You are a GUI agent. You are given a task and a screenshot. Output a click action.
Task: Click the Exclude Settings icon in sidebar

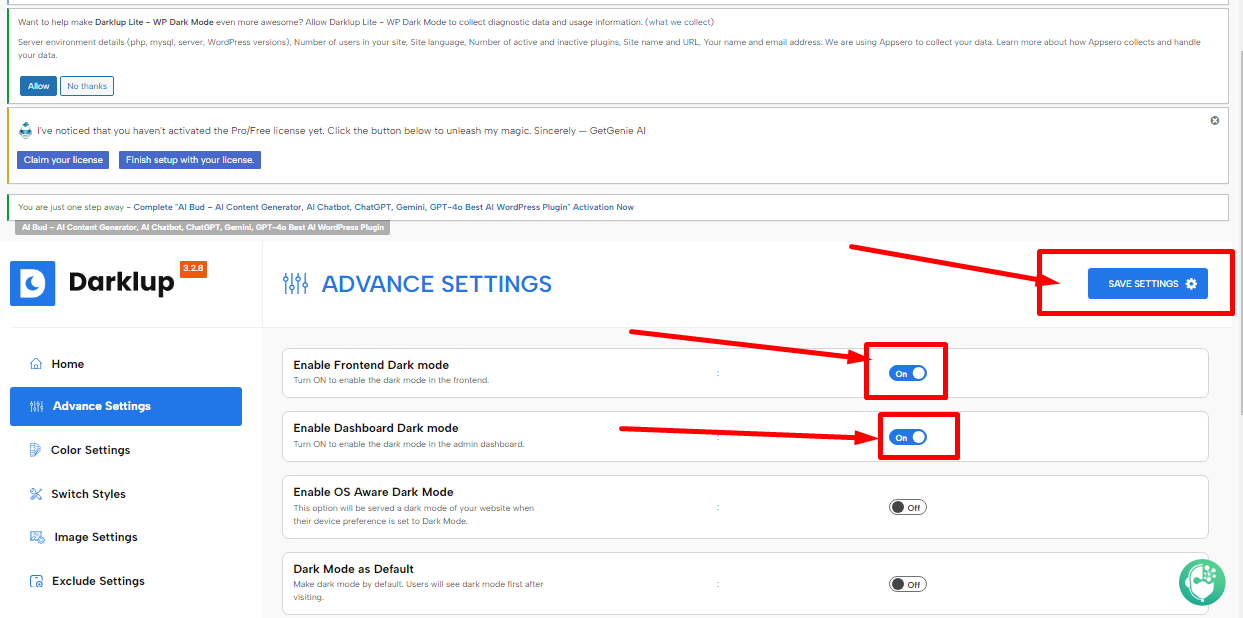click(37, 581)
